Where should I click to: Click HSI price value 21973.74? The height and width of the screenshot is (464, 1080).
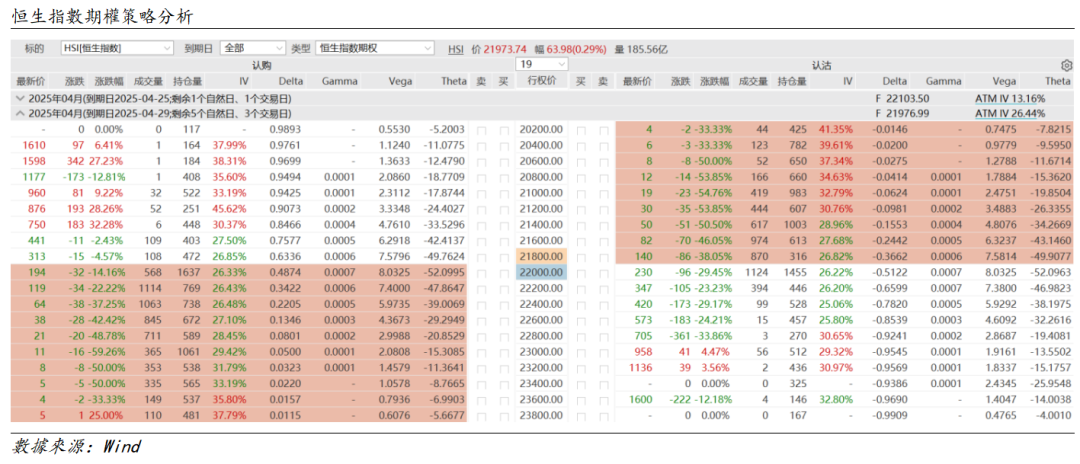click(505, 49)
